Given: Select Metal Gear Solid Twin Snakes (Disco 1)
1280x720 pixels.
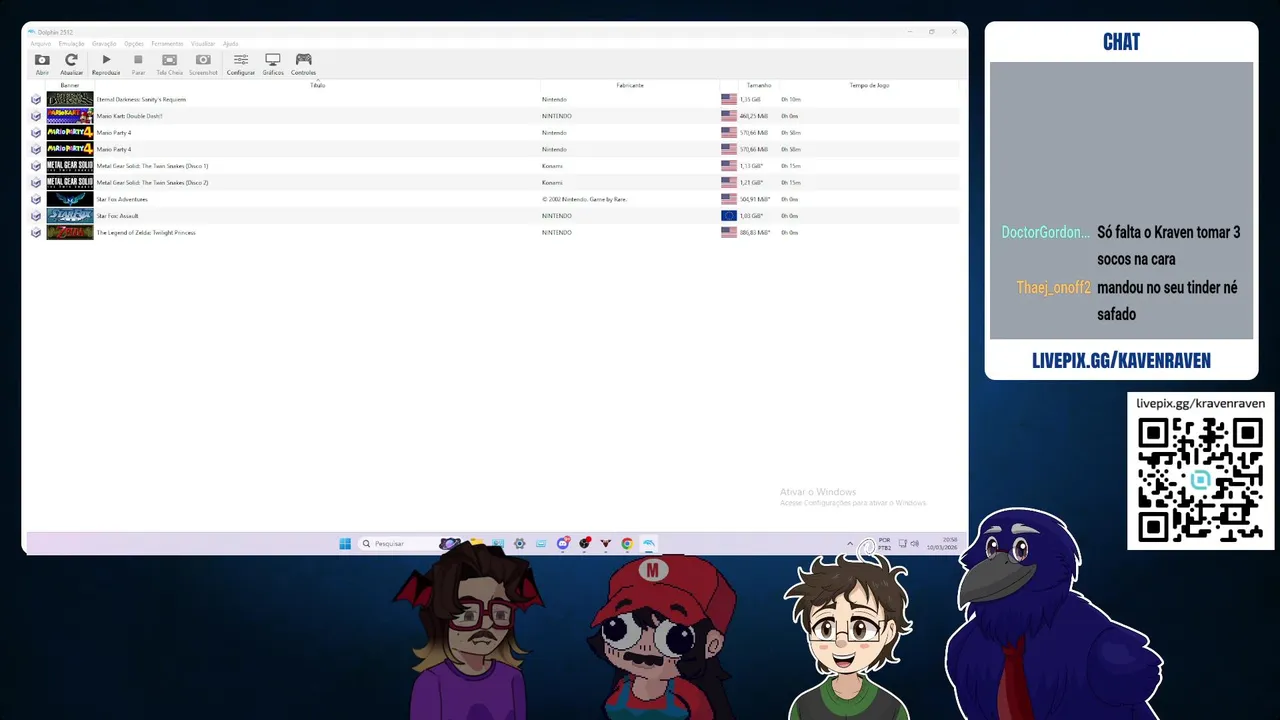Looking at the screenshot, I should (152, 166).
